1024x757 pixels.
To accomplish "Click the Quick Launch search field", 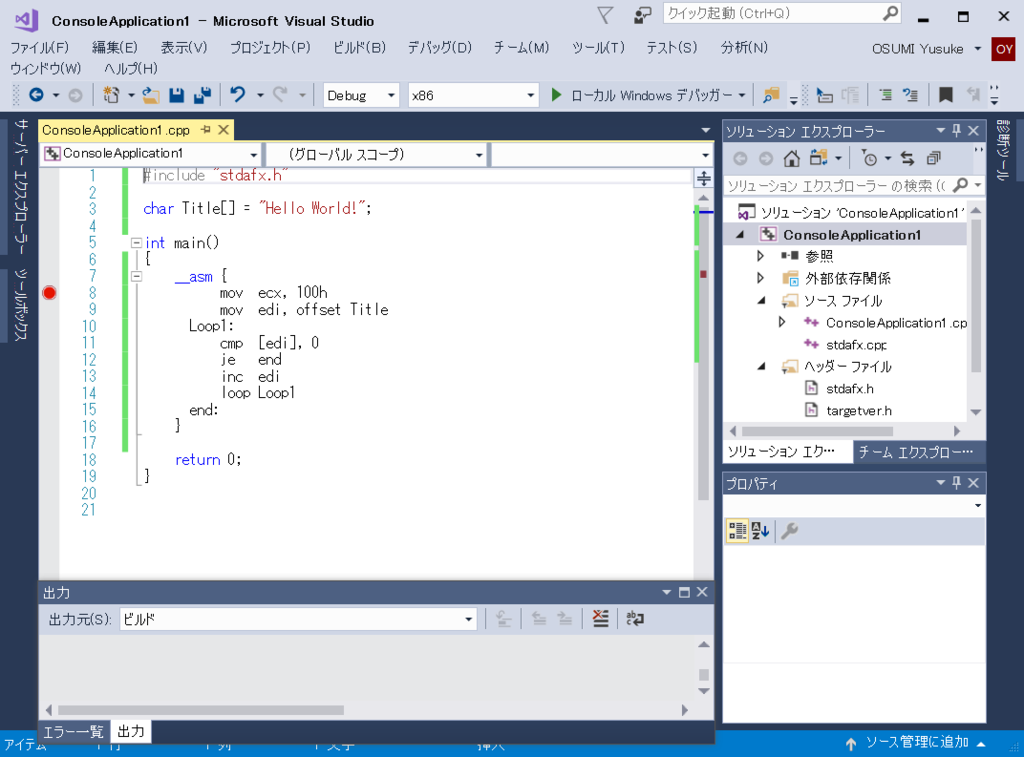I will (x=782, y=13).
